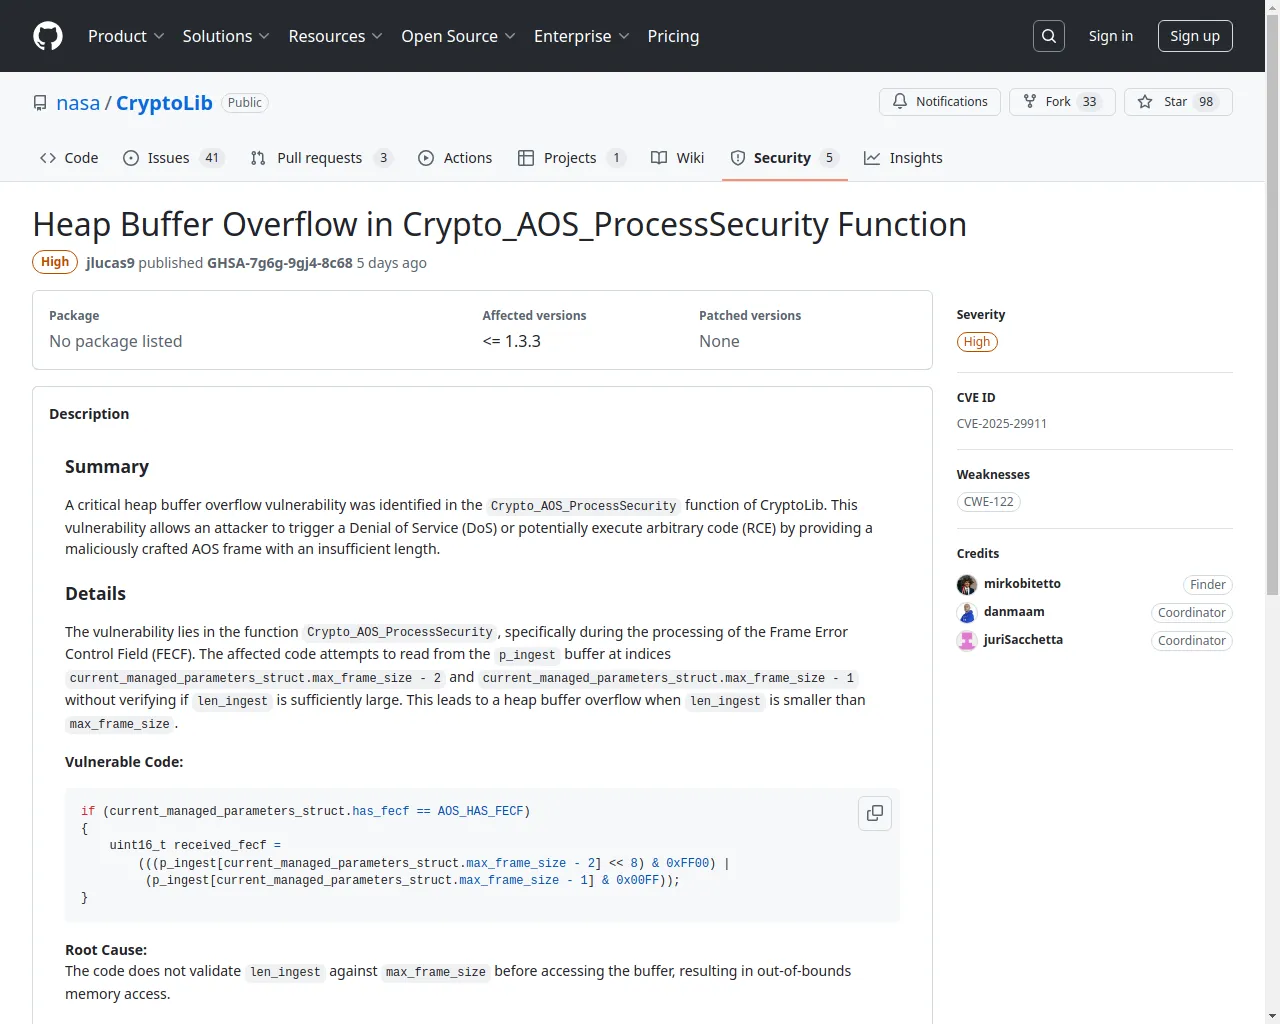The height and width of the screenshot is (1024, 1280).
Task: Click the Patched versions value None
Action: click(719, 341)
